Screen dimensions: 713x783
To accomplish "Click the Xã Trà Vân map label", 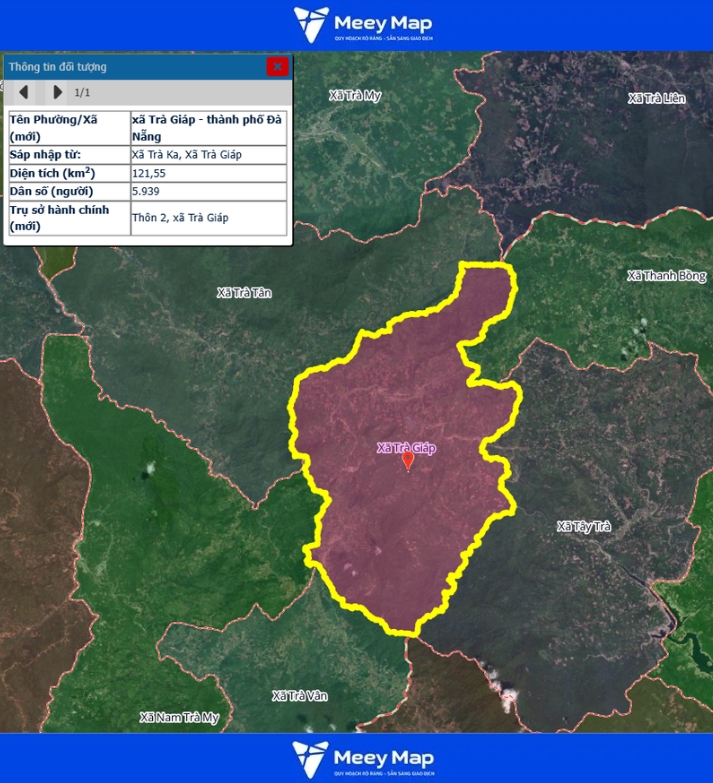I will (x=300, y=695).
